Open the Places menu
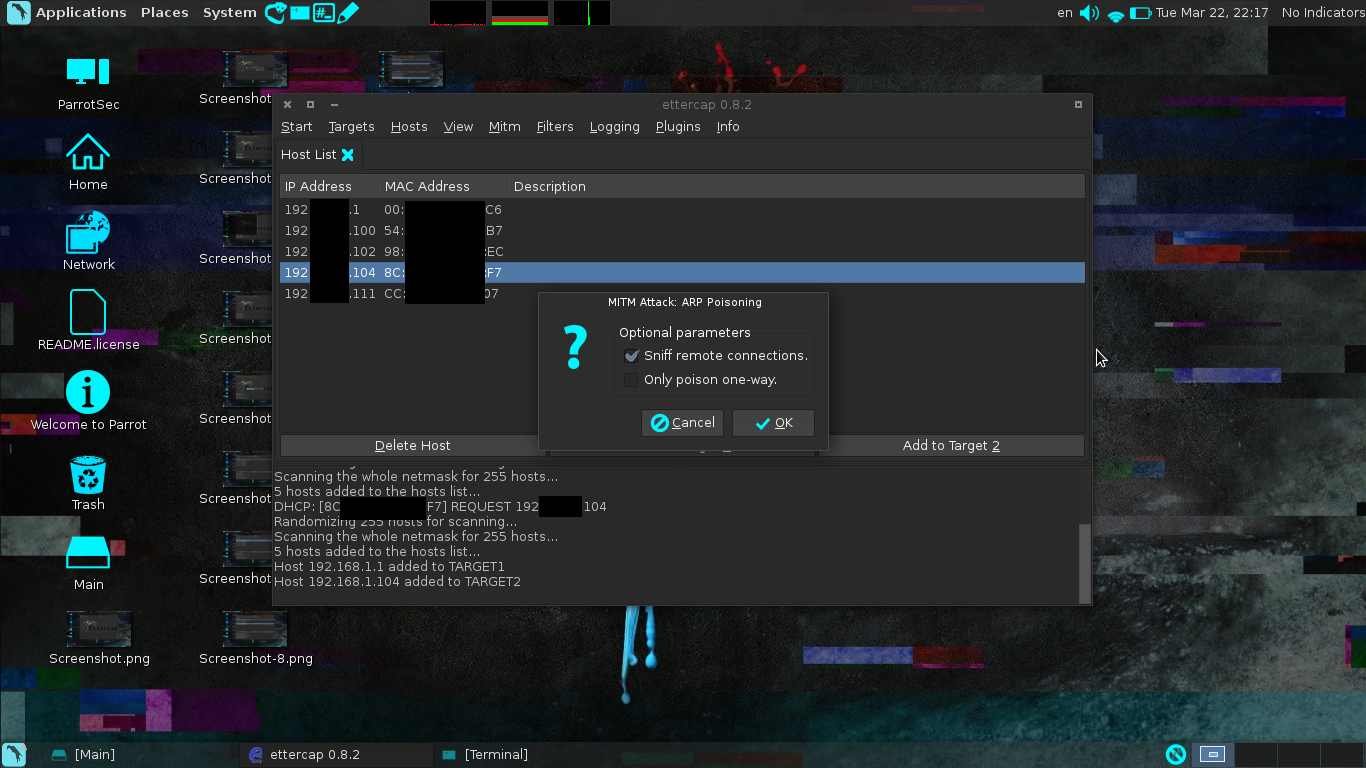Screen dimensions: 1366x768 coord(165,13)
